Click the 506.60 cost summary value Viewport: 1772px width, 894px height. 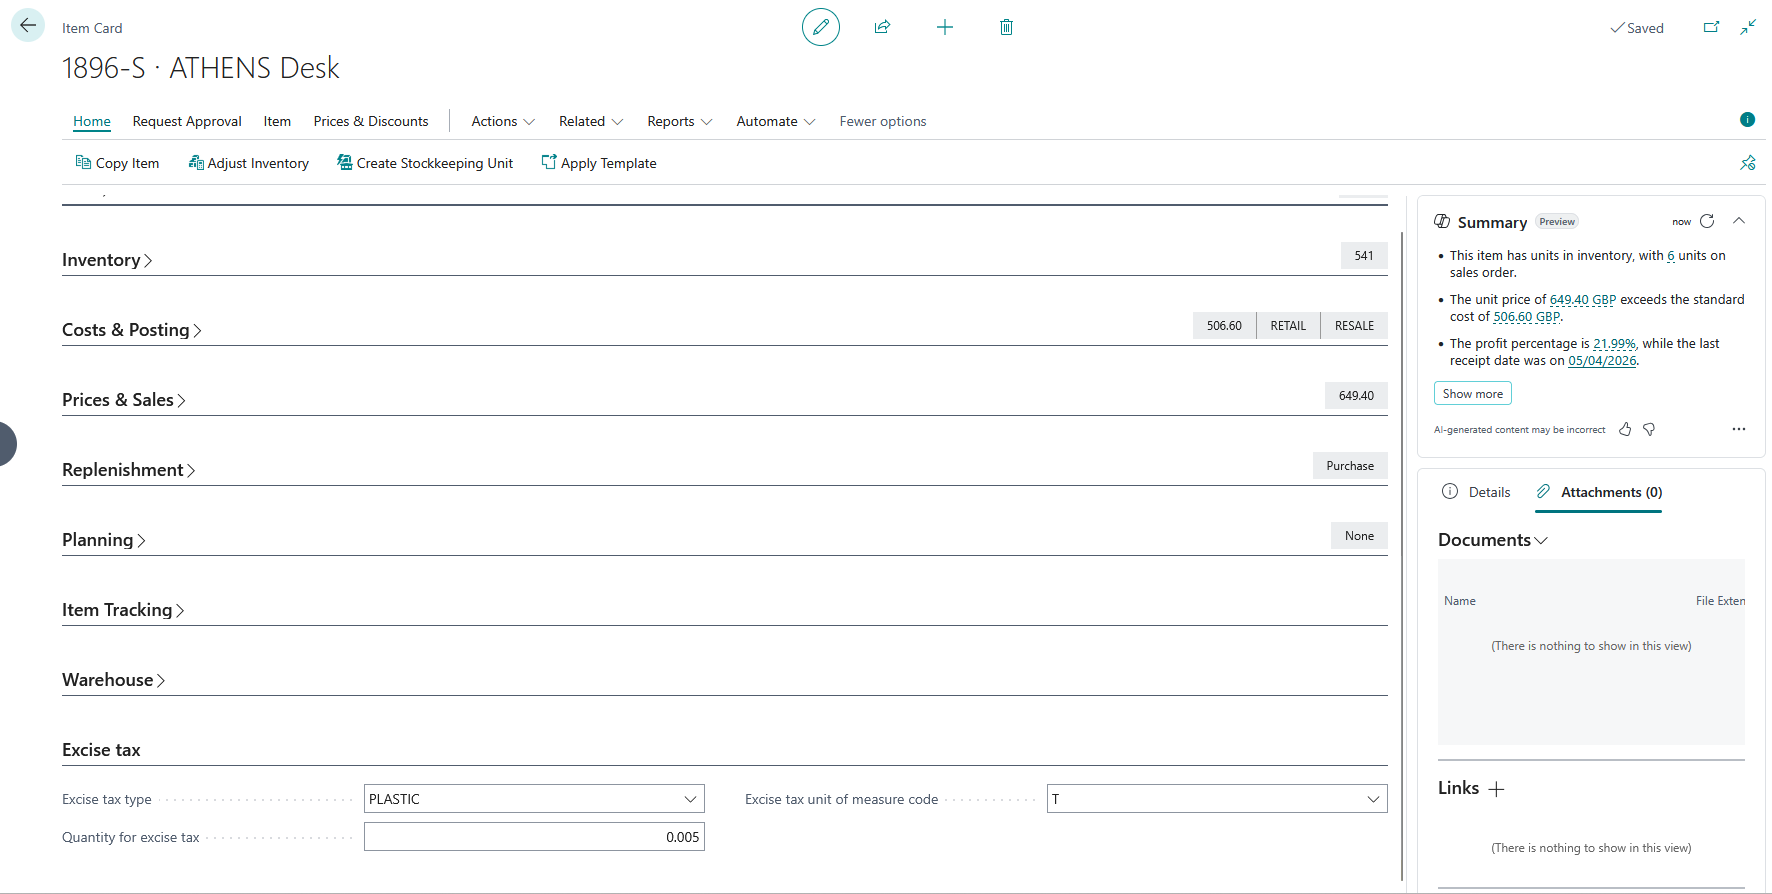(1224, 326)
